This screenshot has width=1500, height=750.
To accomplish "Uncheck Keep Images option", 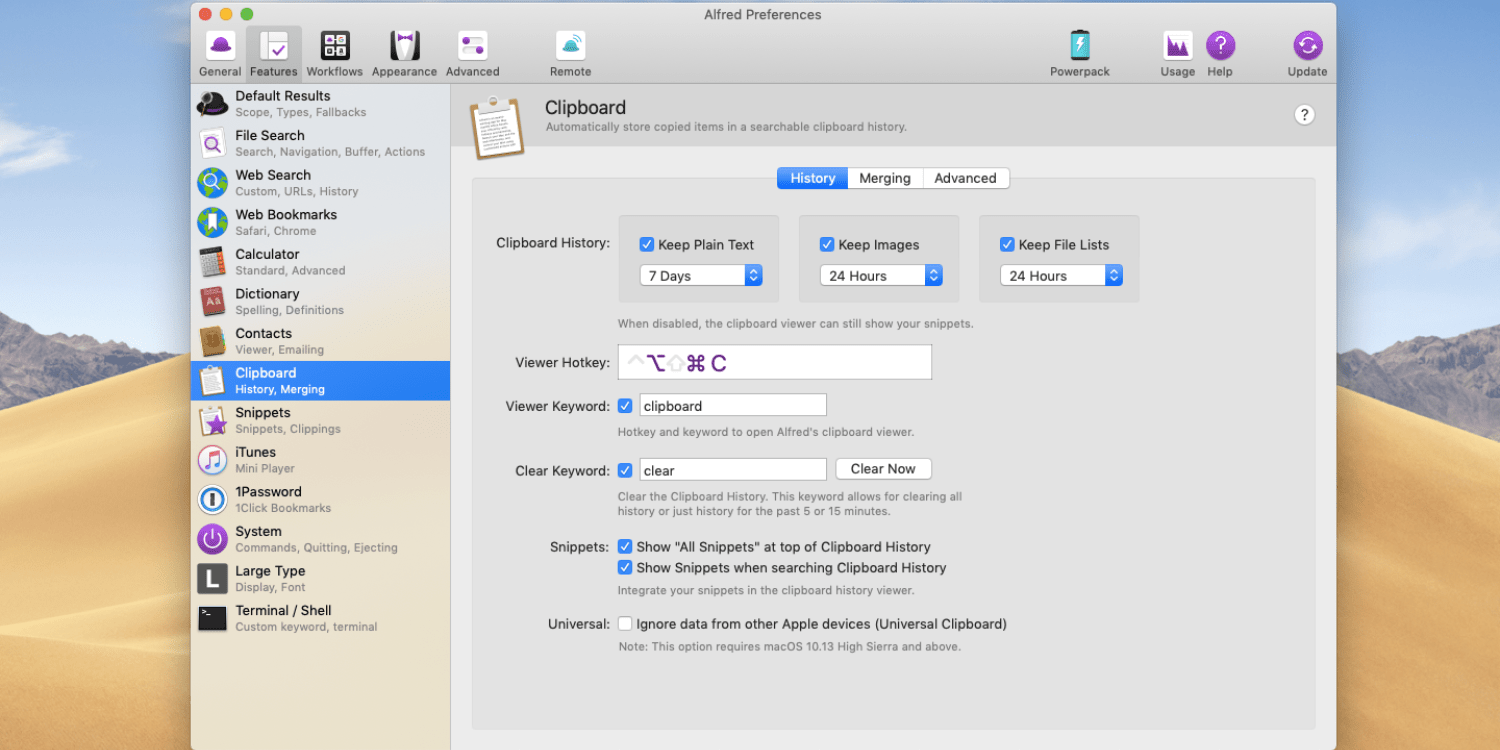I will pos(827,244).
